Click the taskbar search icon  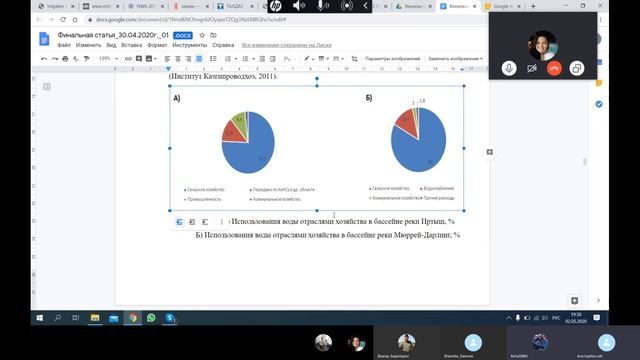tap(58, 318)
